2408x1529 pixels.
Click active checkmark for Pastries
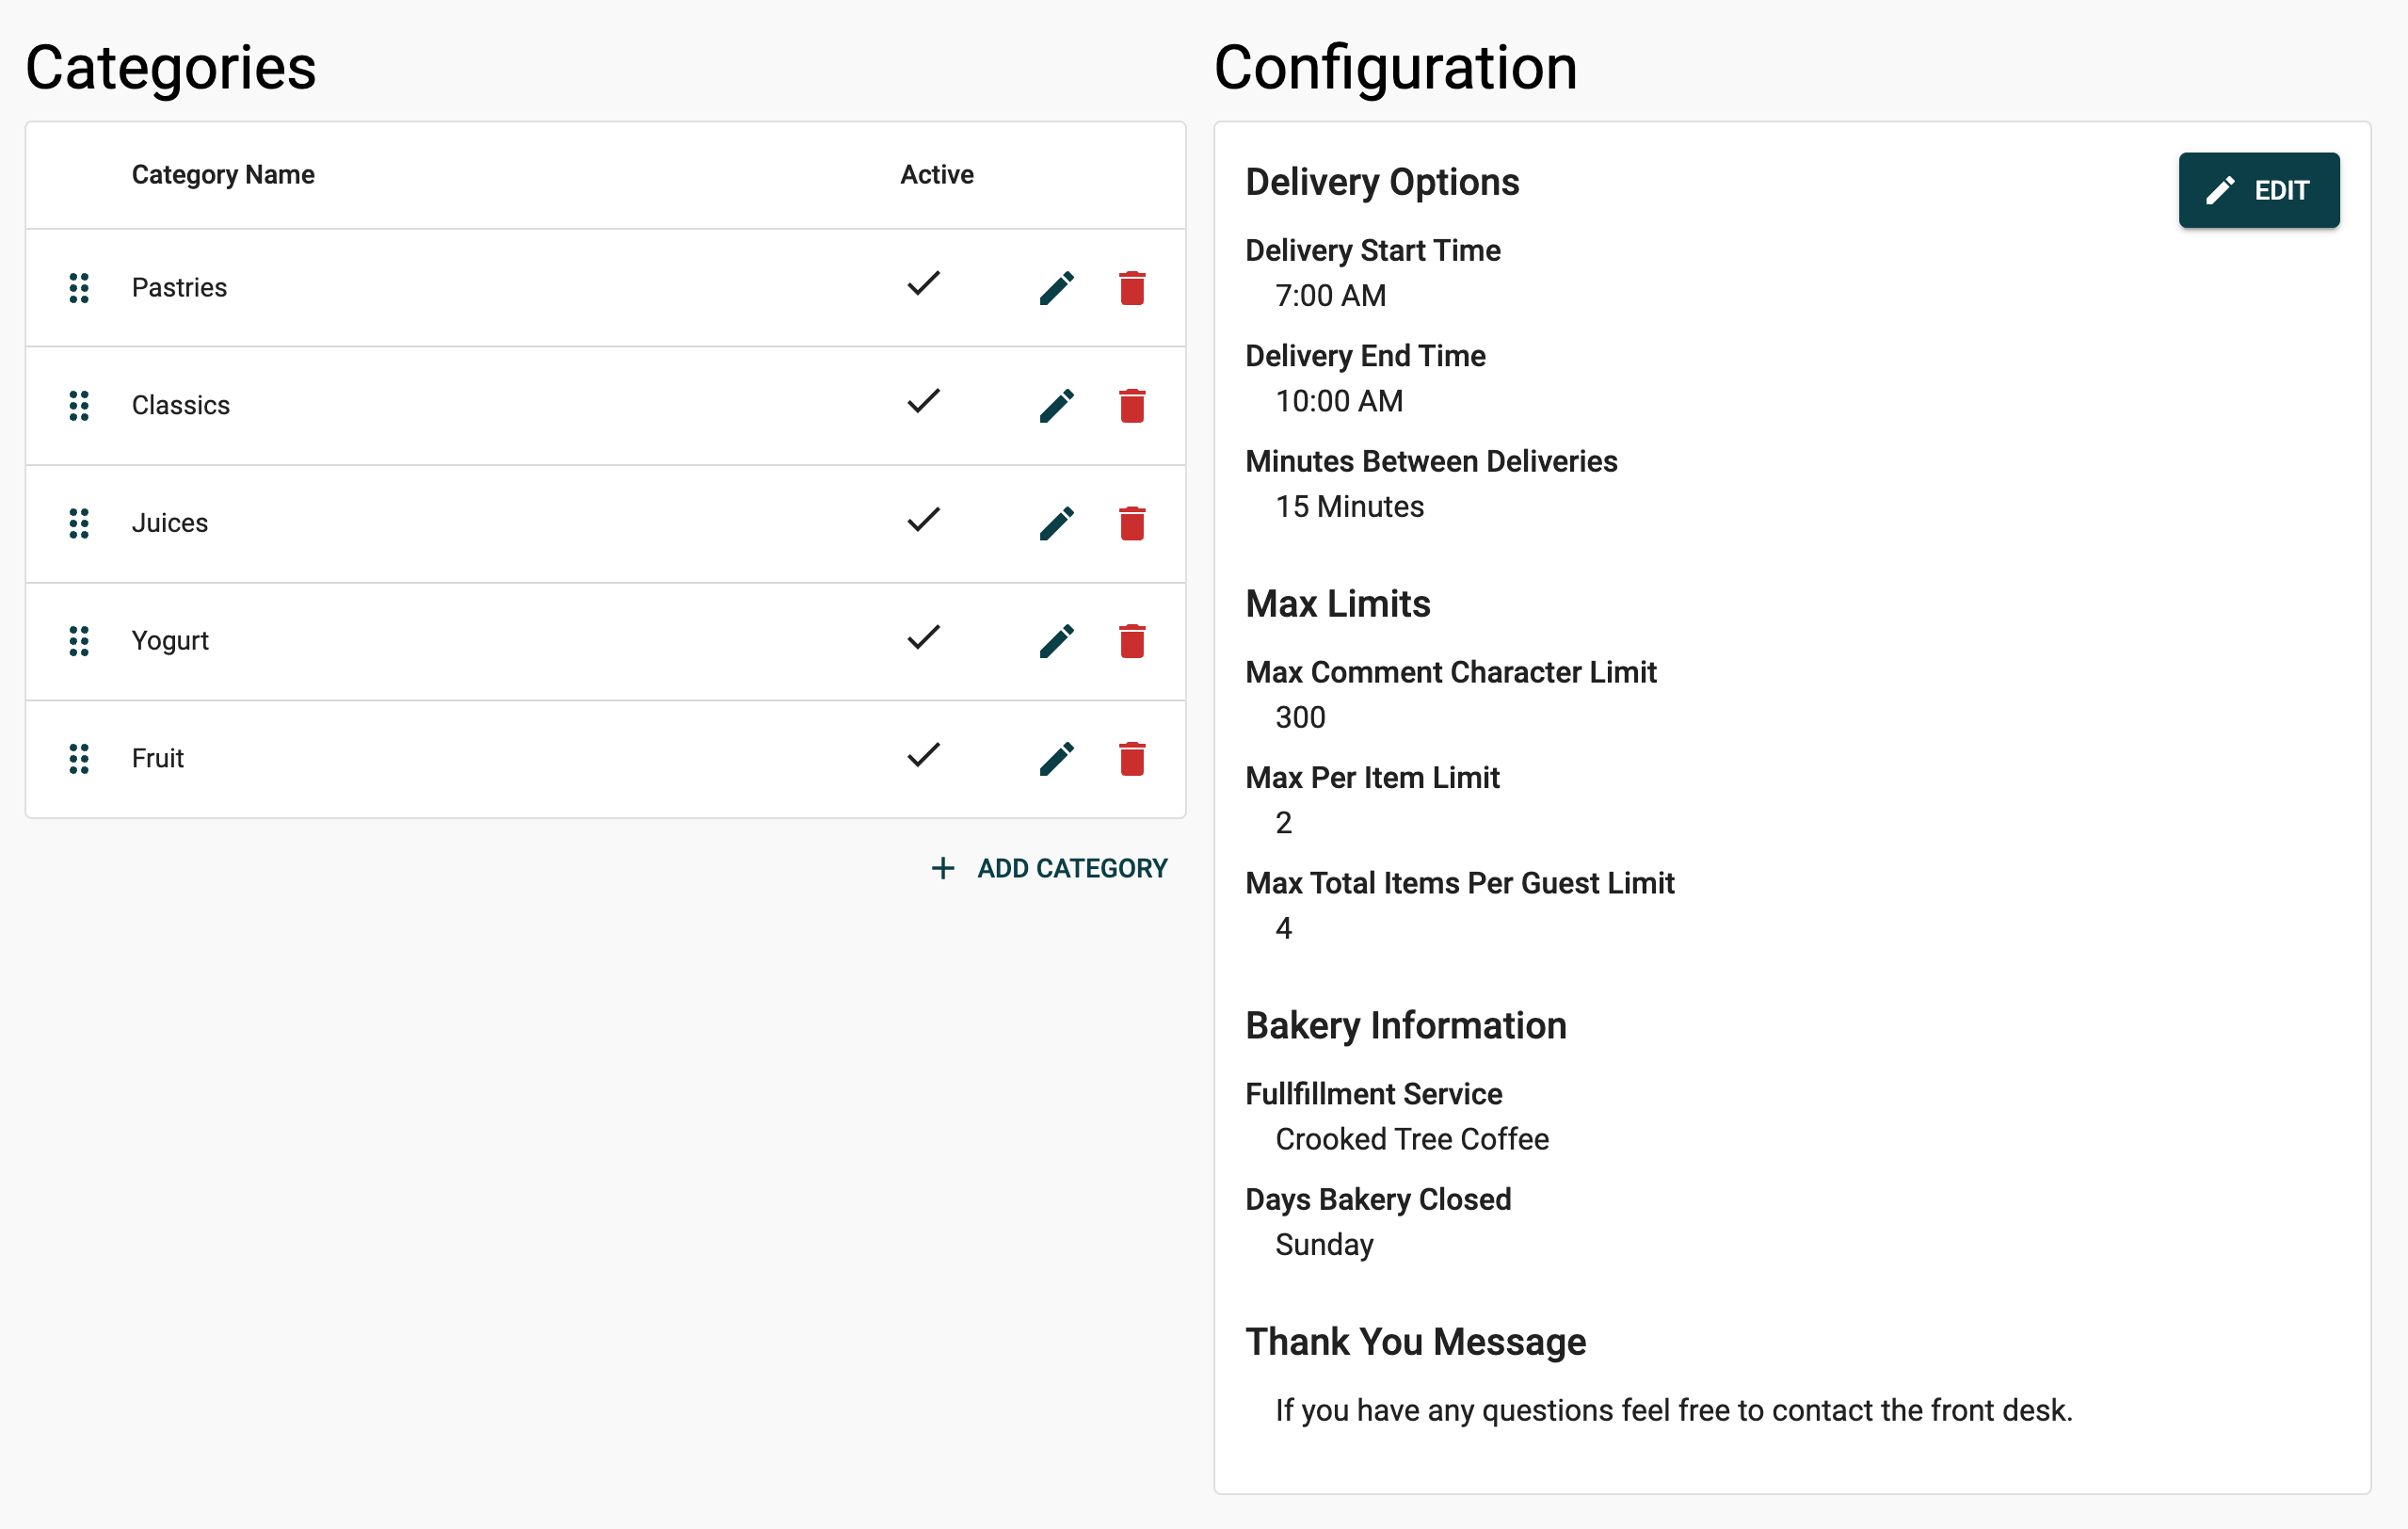[x=923, y=284]
